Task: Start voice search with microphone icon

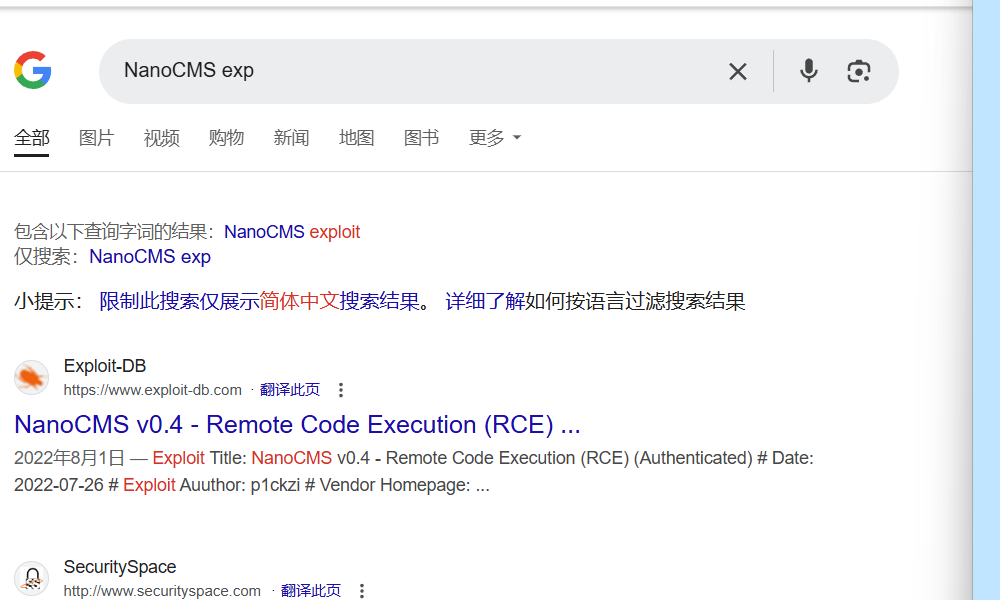Action: (809, 71)
